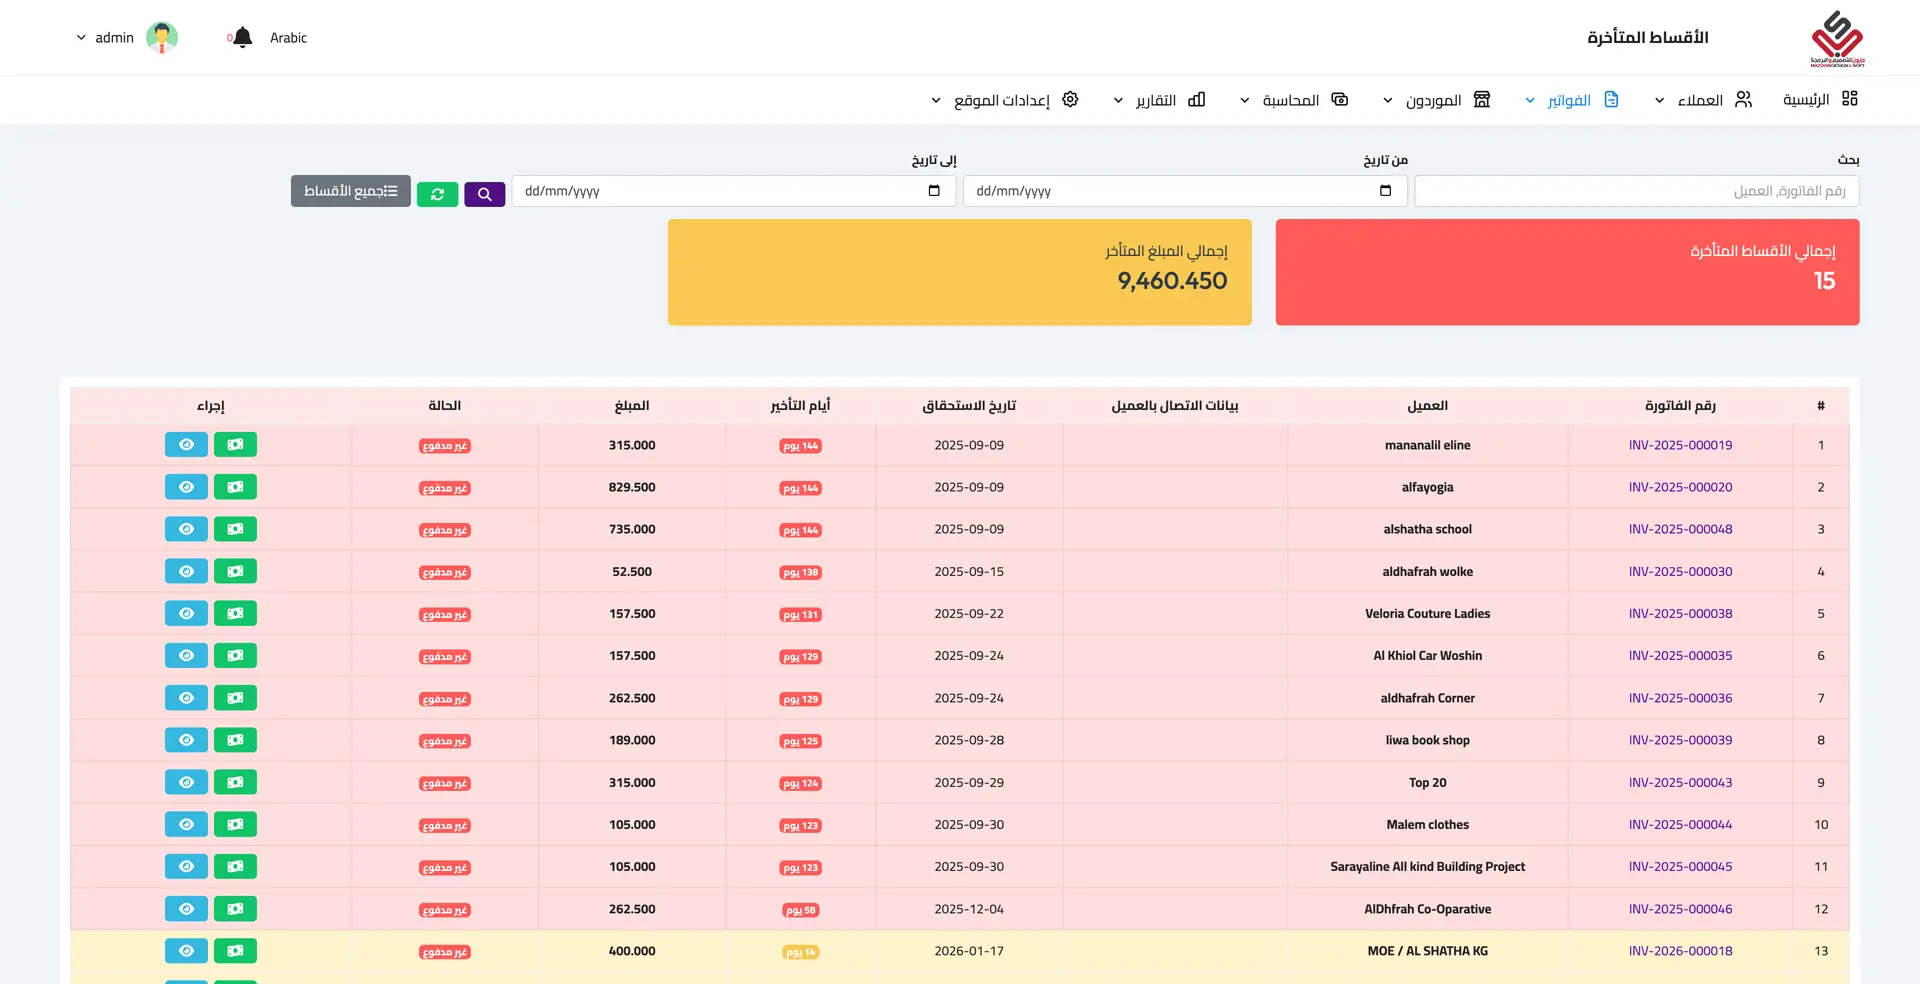Open calendar picker in 'إلى تاريخ' field
The image size is (1920, 984).
pos(934,191)
